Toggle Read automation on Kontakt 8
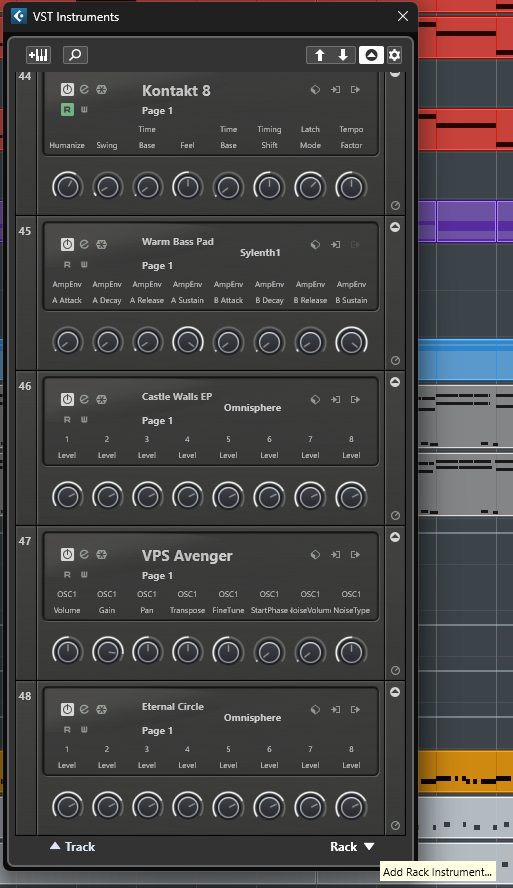This screenshot has width=513, height=888. (x=67, y=109)
